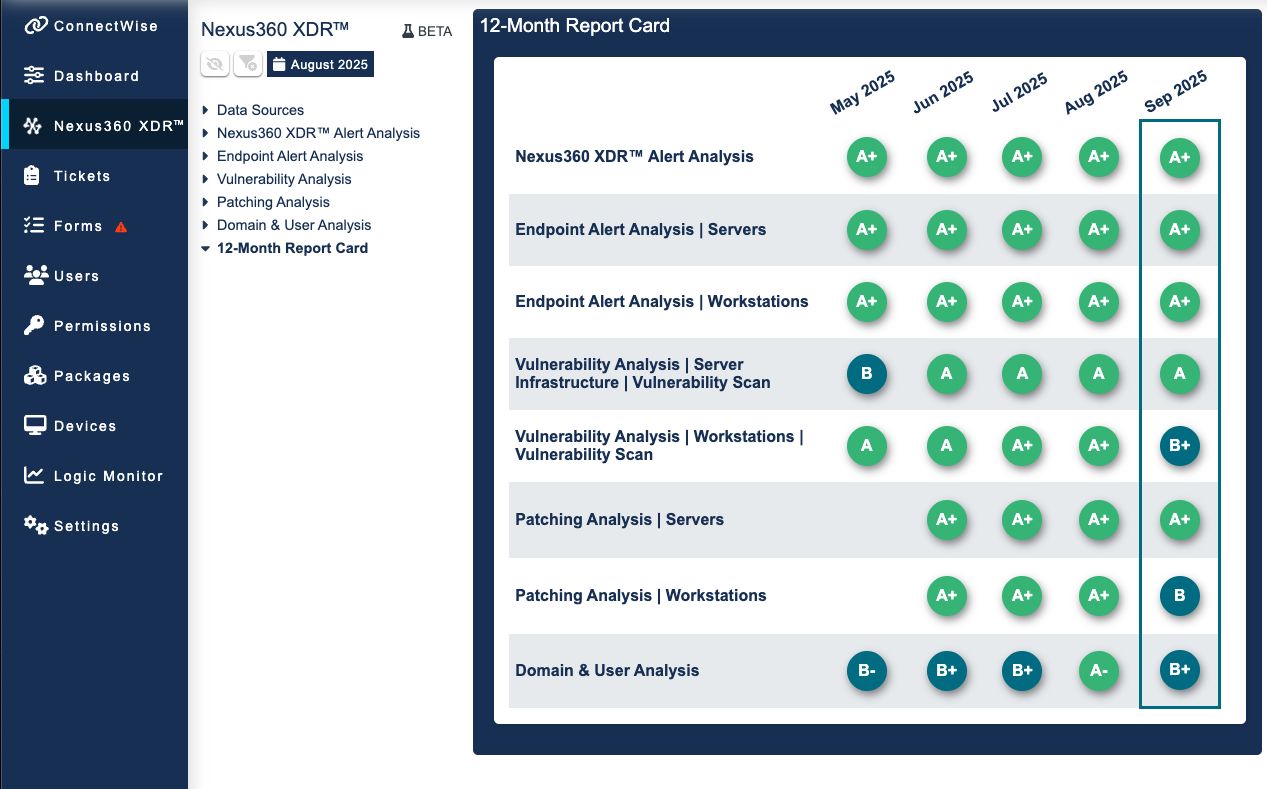Click the Jul 2025 column header
1267x789 pixels.
[x=1019, y=93]
